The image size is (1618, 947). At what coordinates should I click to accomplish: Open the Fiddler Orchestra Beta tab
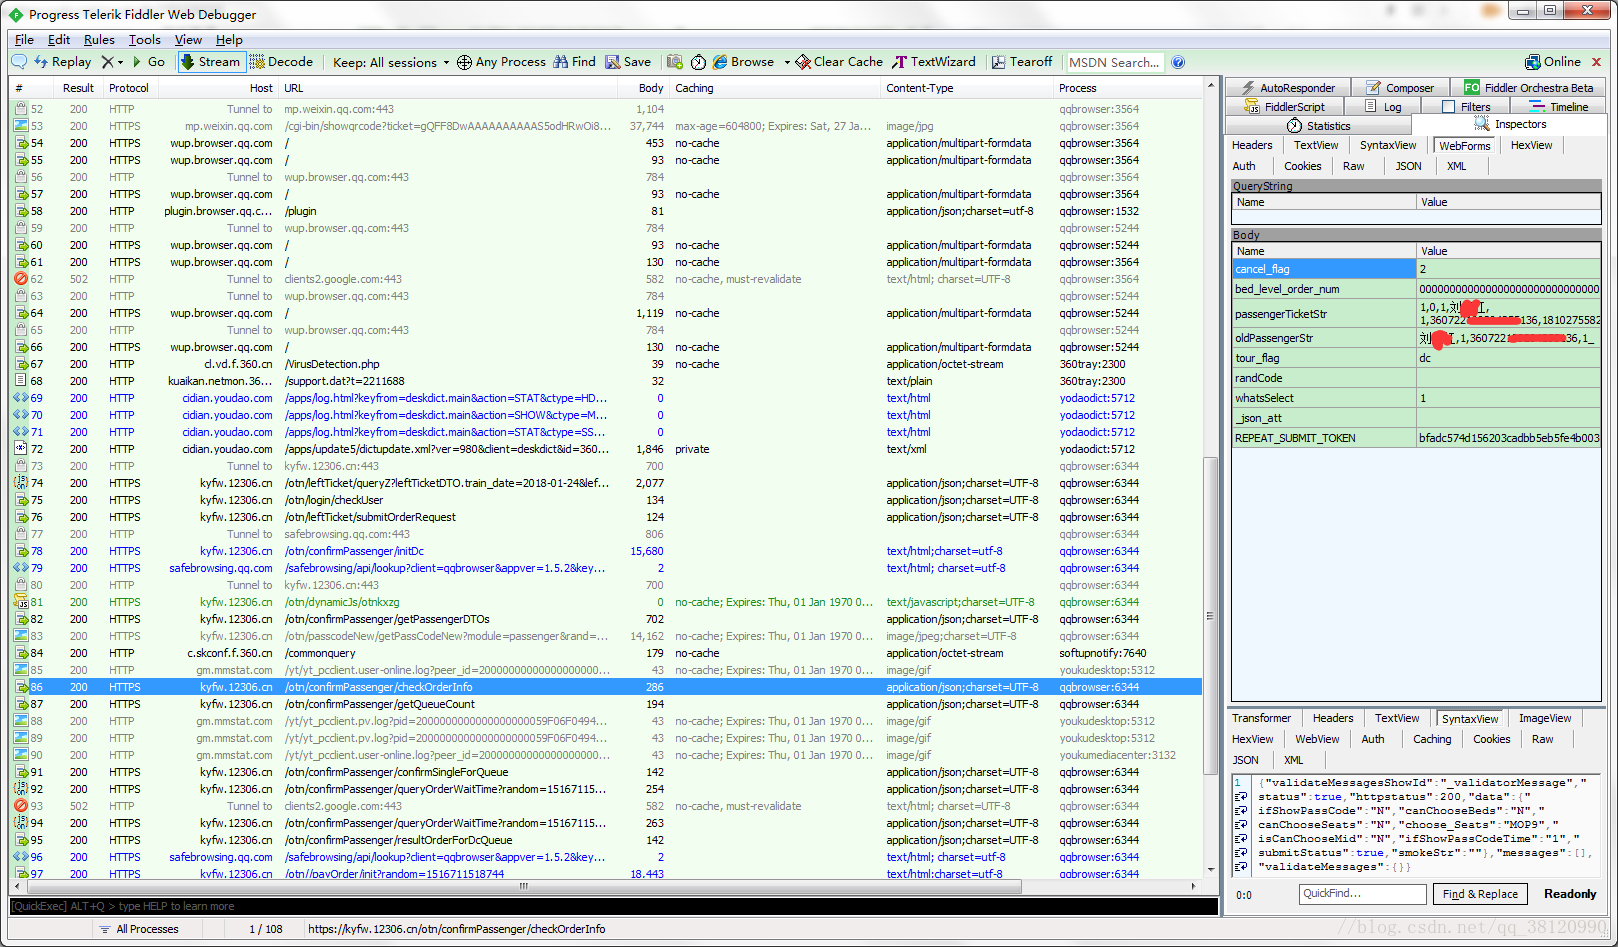(1528, 88)
